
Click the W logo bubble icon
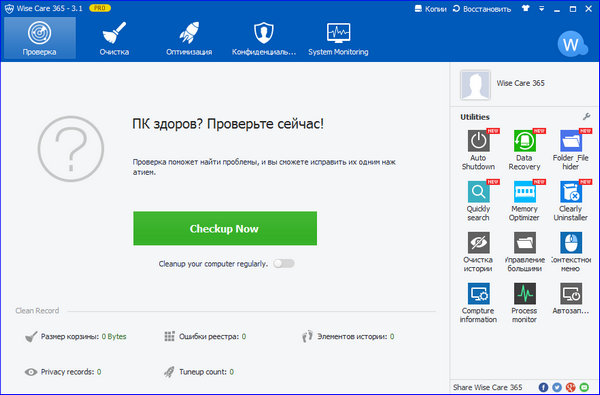[x=572, y=44]
